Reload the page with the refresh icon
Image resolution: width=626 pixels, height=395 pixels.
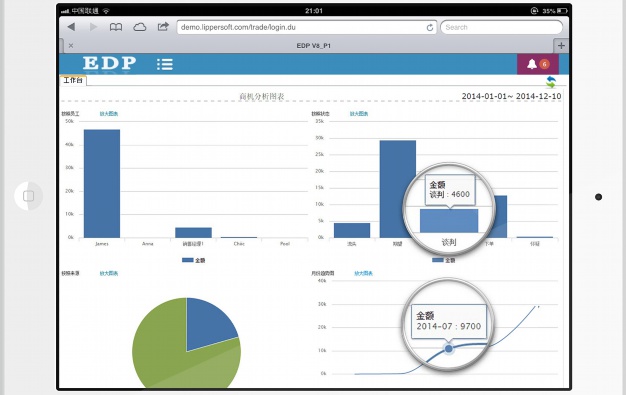(x=430, y=28)
